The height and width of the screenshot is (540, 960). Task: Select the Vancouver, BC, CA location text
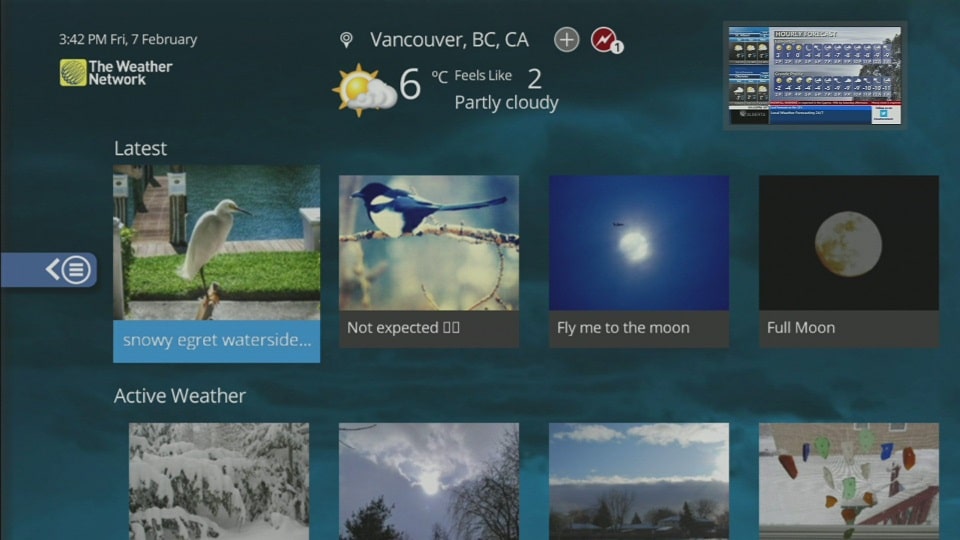449,40
